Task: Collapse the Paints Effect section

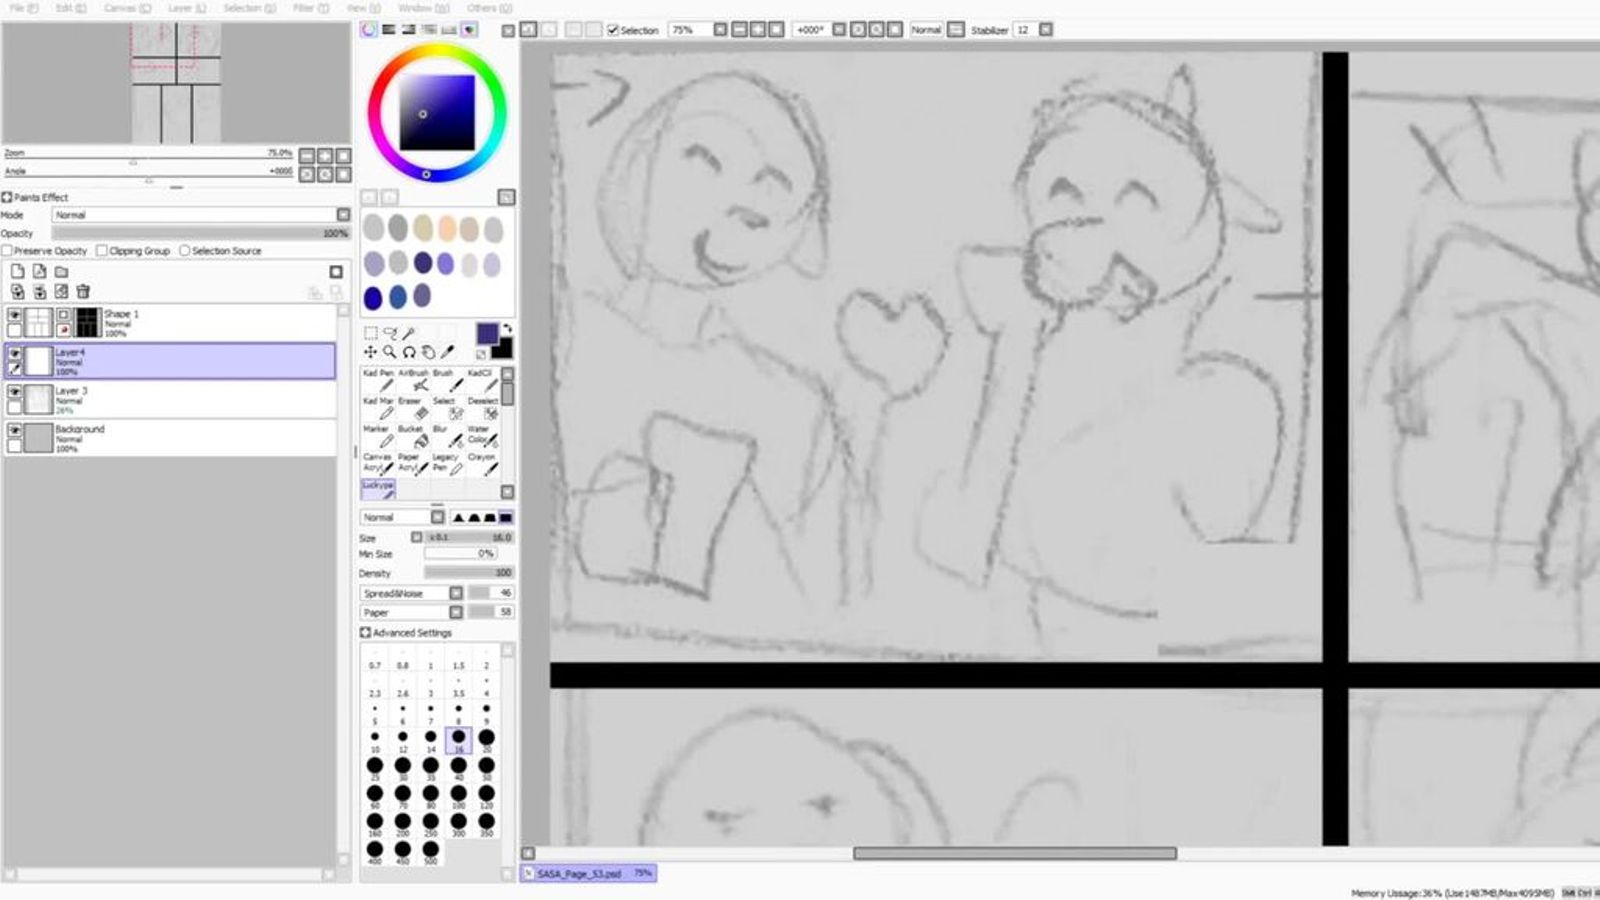Action: [7, 198]
